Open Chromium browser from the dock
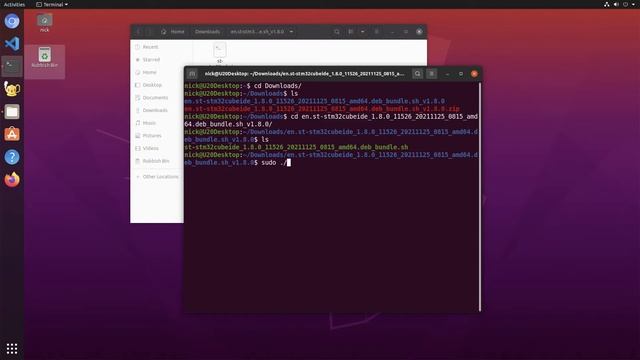Screen dimensions: 640x360 click(x=12, y=21)
